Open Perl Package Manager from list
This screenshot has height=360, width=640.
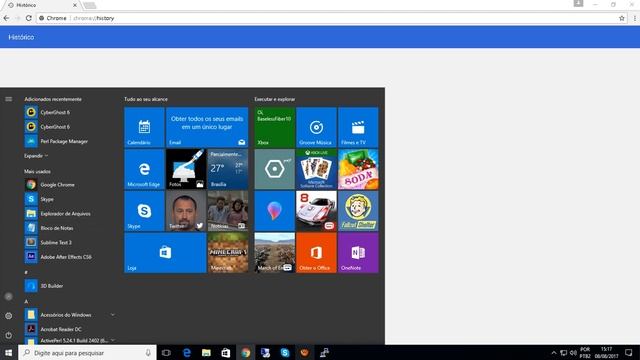click(69, 141)
